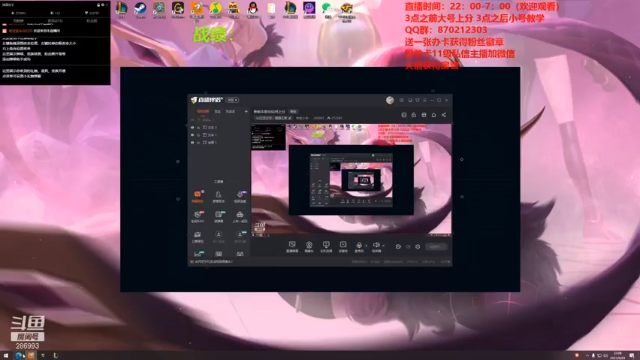This screenshot has height=360, width=640.
Task: Toggle eye visibility of the last source layer
Action: 193,142
